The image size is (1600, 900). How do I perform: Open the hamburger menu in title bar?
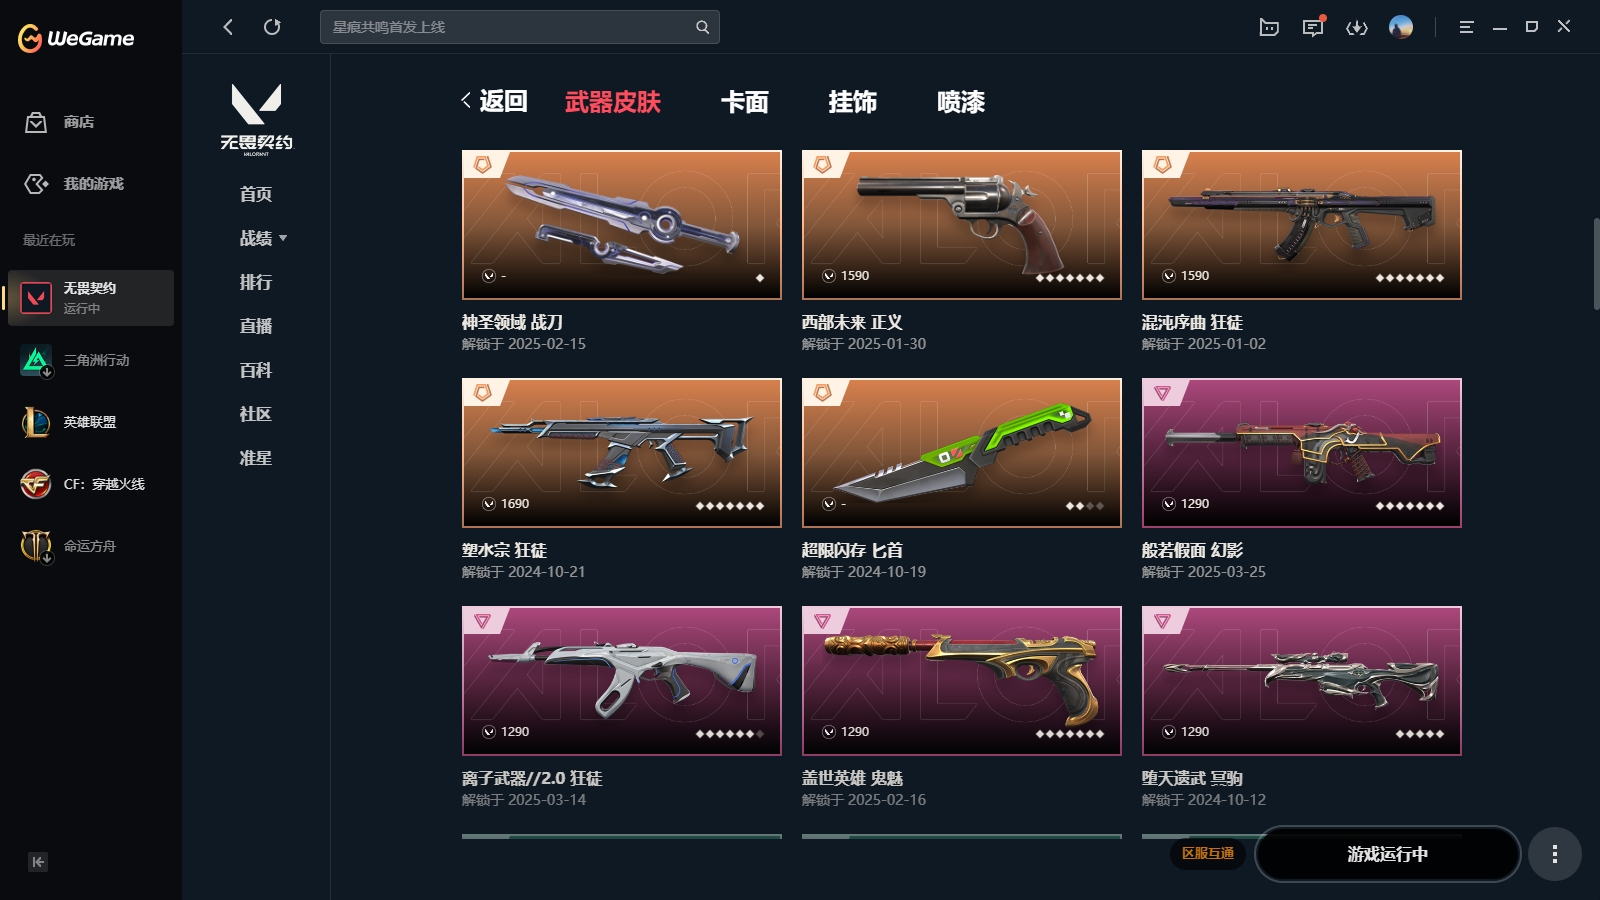coord(1467,27)
